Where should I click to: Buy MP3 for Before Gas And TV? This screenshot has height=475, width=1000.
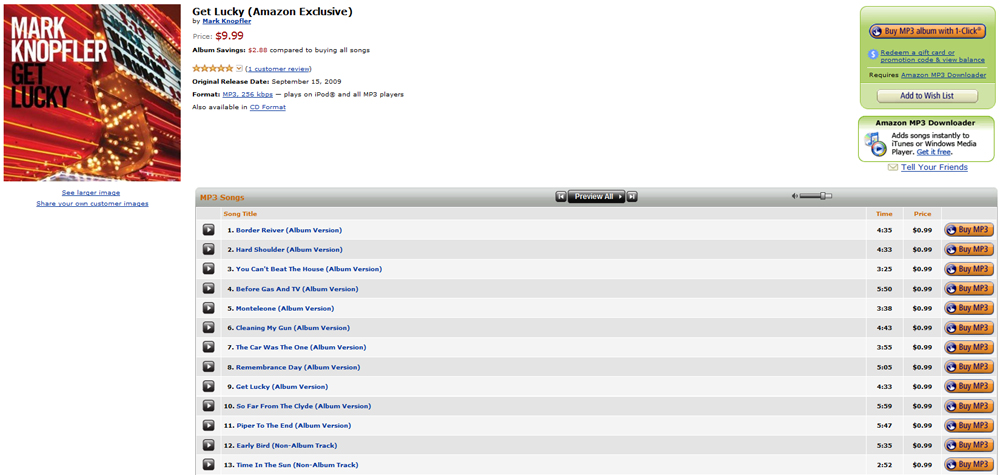click(969, 288)
